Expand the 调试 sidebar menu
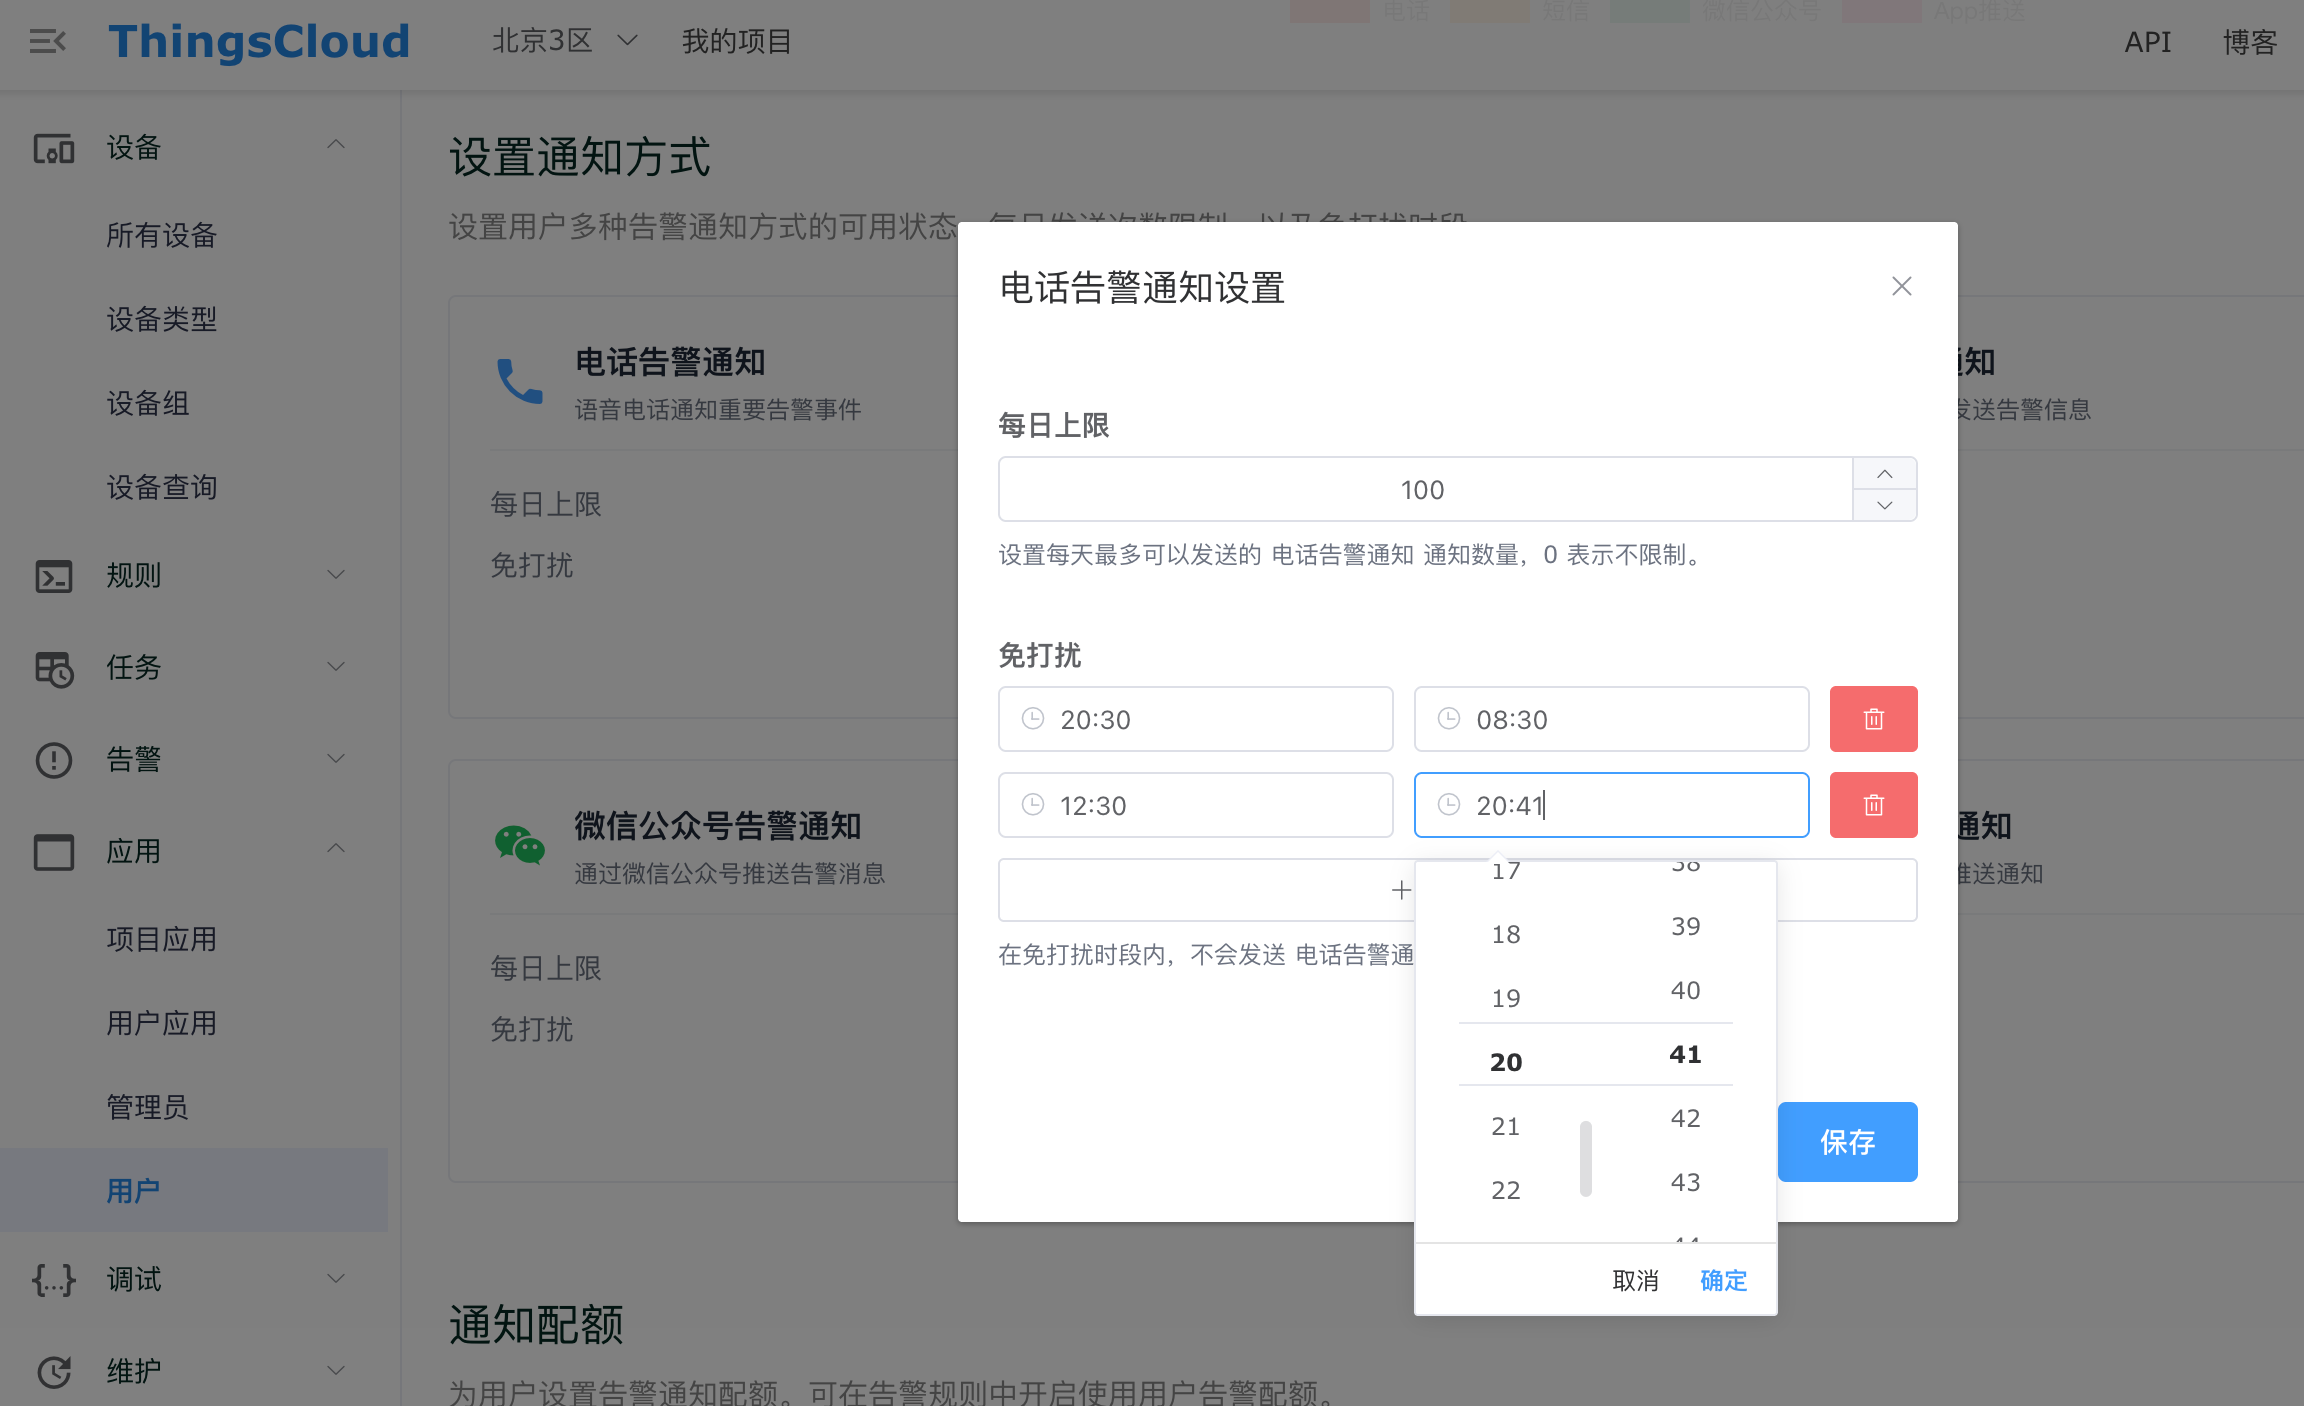Viewport: 2304px width, 1406px height. [x=336, y=1279]
